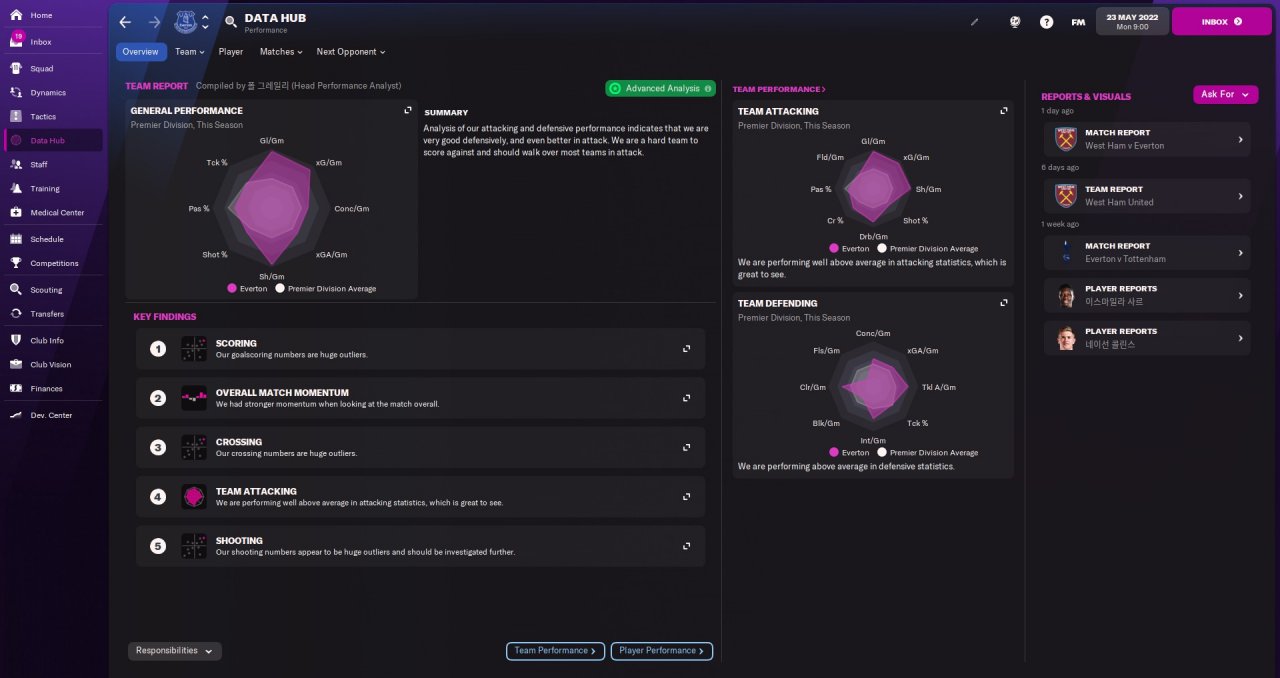Expand the Shooting key finding
This screenshot has height=678, width=1280.
click(x=687, y=546)
